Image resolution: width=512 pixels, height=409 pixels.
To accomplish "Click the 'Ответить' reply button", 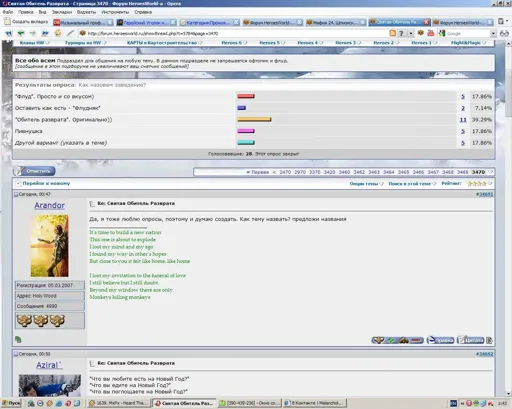I will (35, 171).
